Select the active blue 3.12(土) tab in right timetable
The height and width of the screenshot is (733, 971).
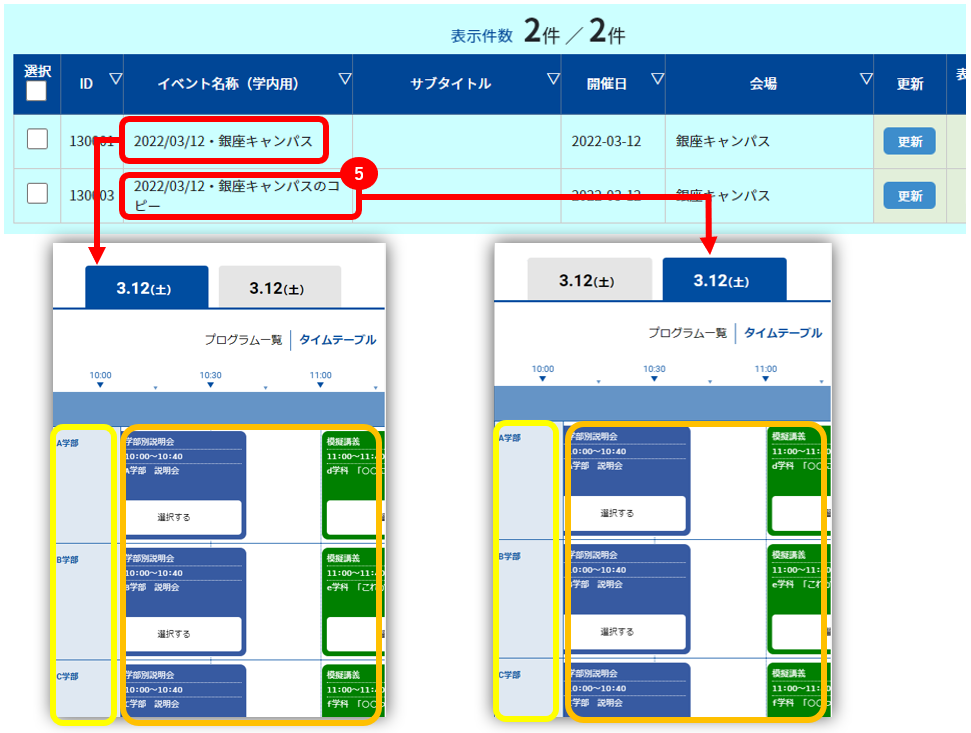coord(725,280)
